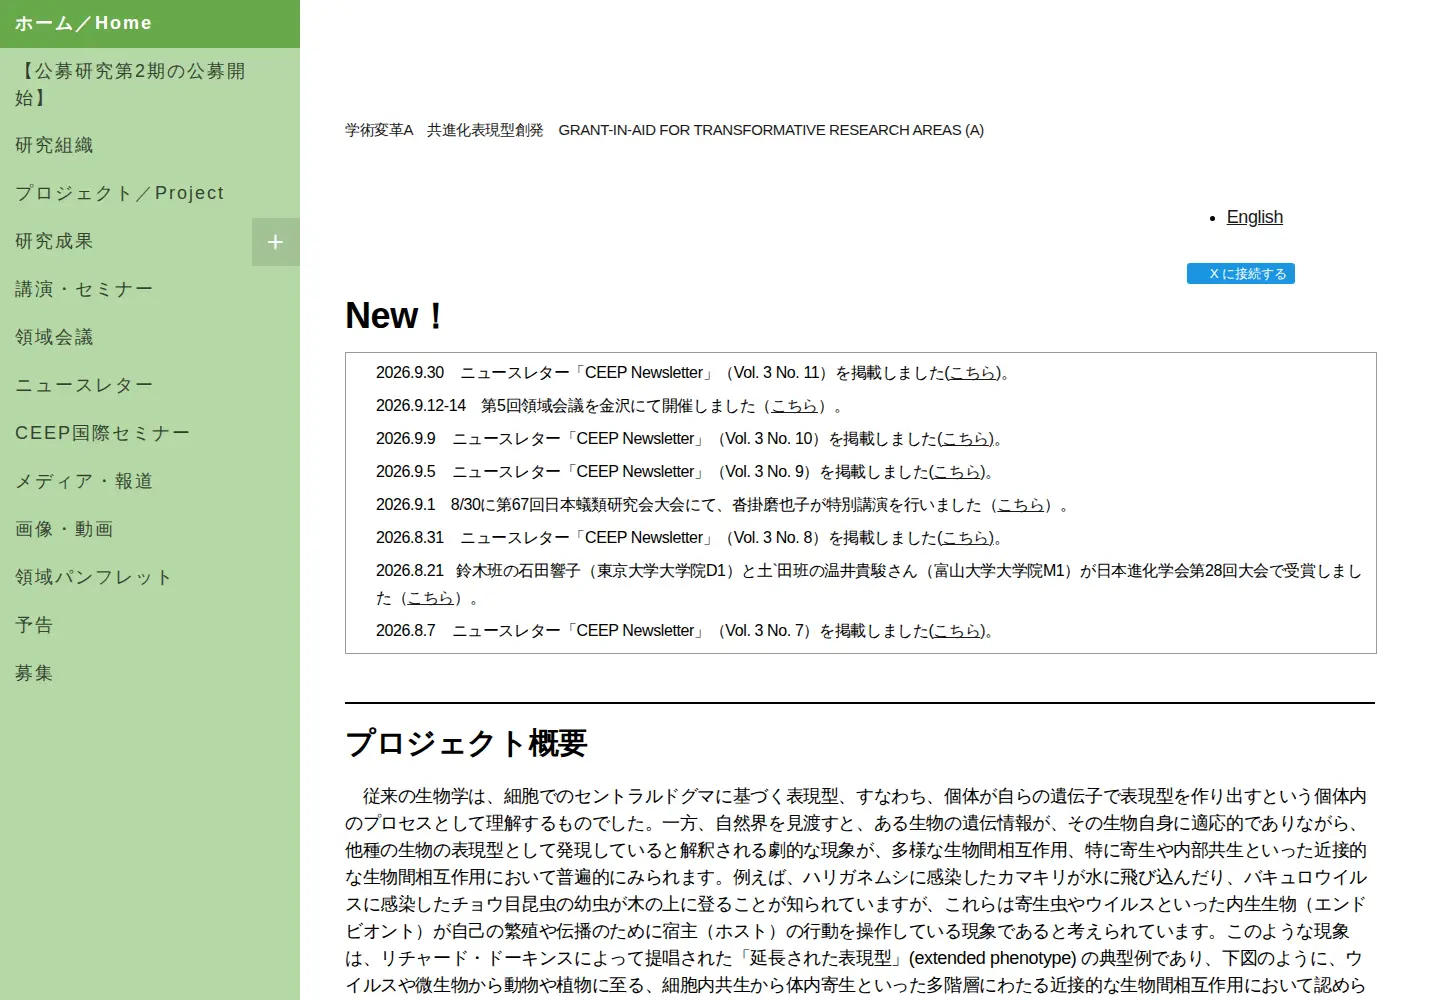The height and width of the screenshot is (1000, 1440).
Task: Open the ホーム／Home menu item
Action: 150,23
